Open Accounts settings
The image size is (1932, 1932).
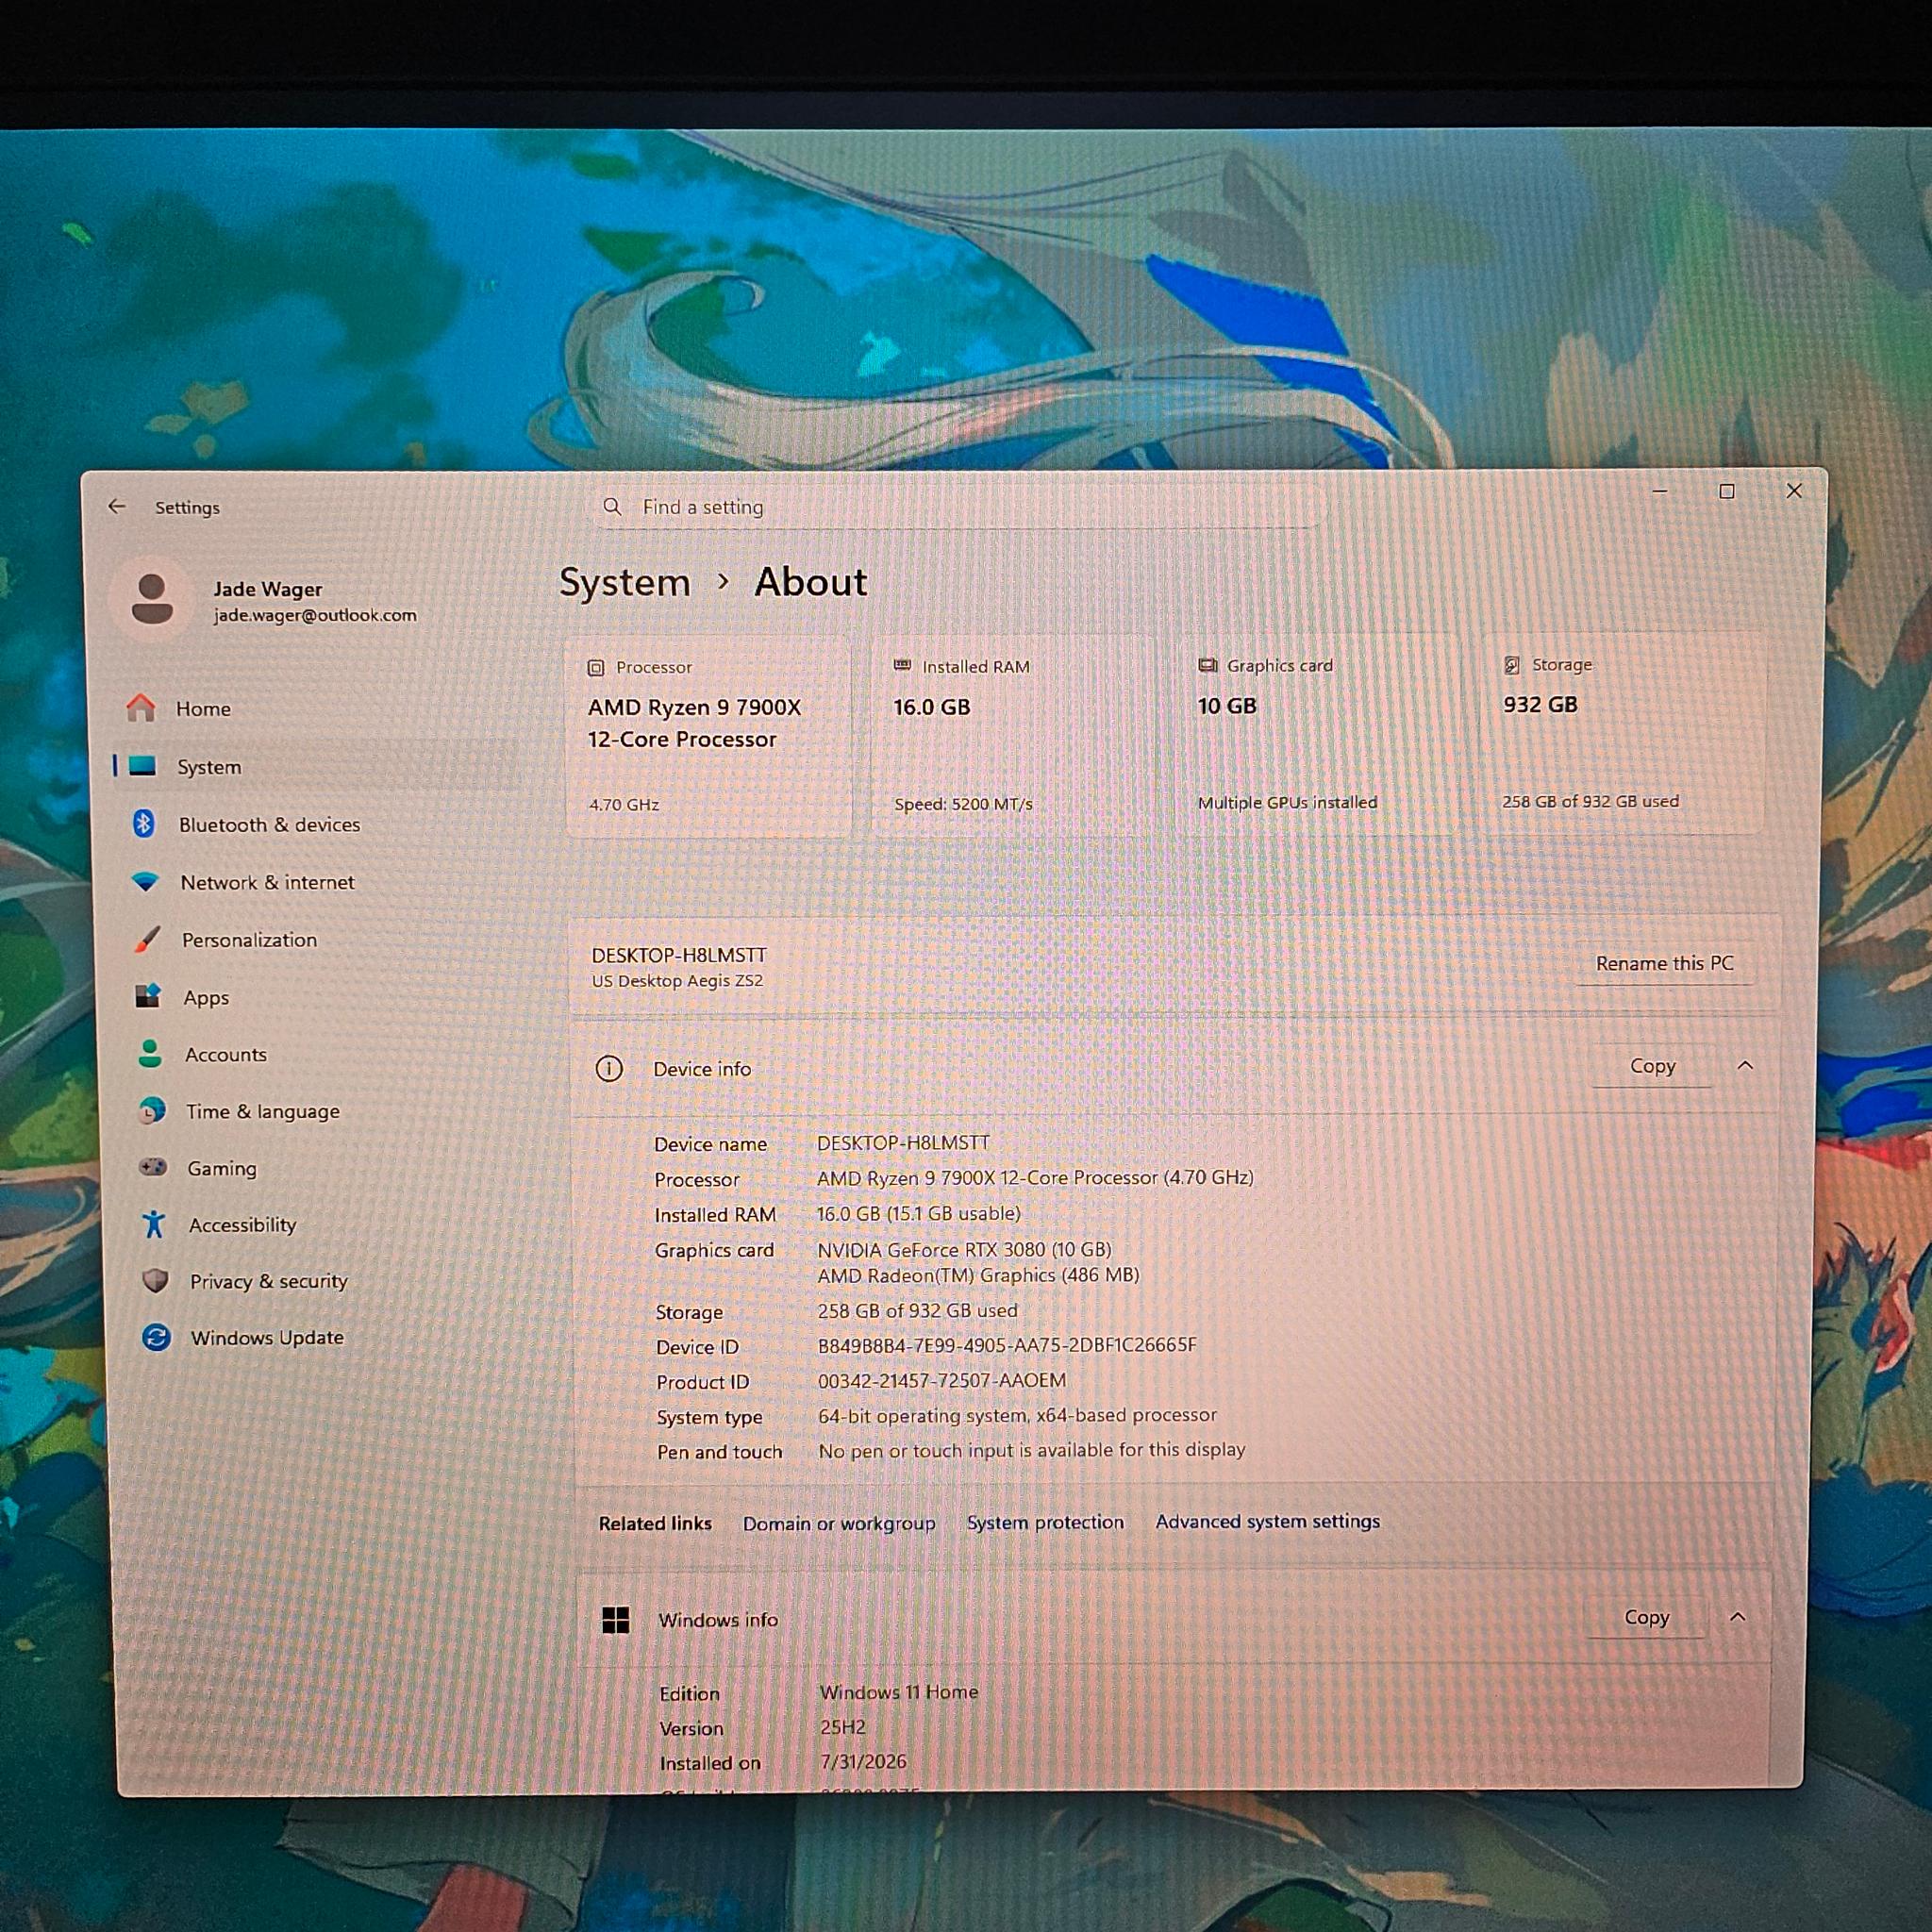pyautogui.click(x=325, y=1054)
